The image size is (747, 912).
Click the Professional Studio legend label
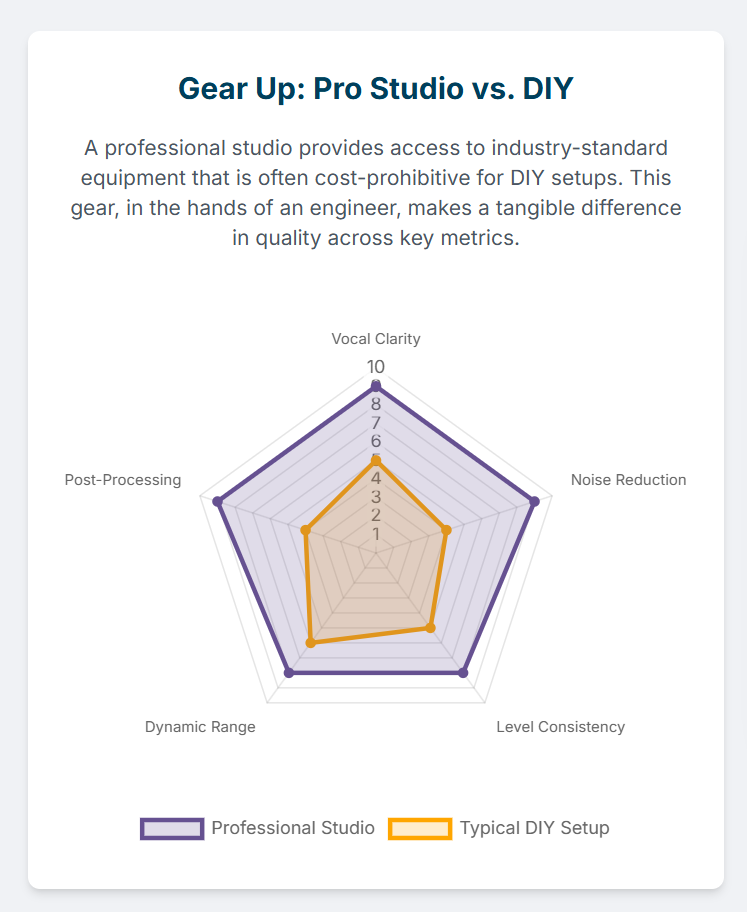click(x=293, y=828)
